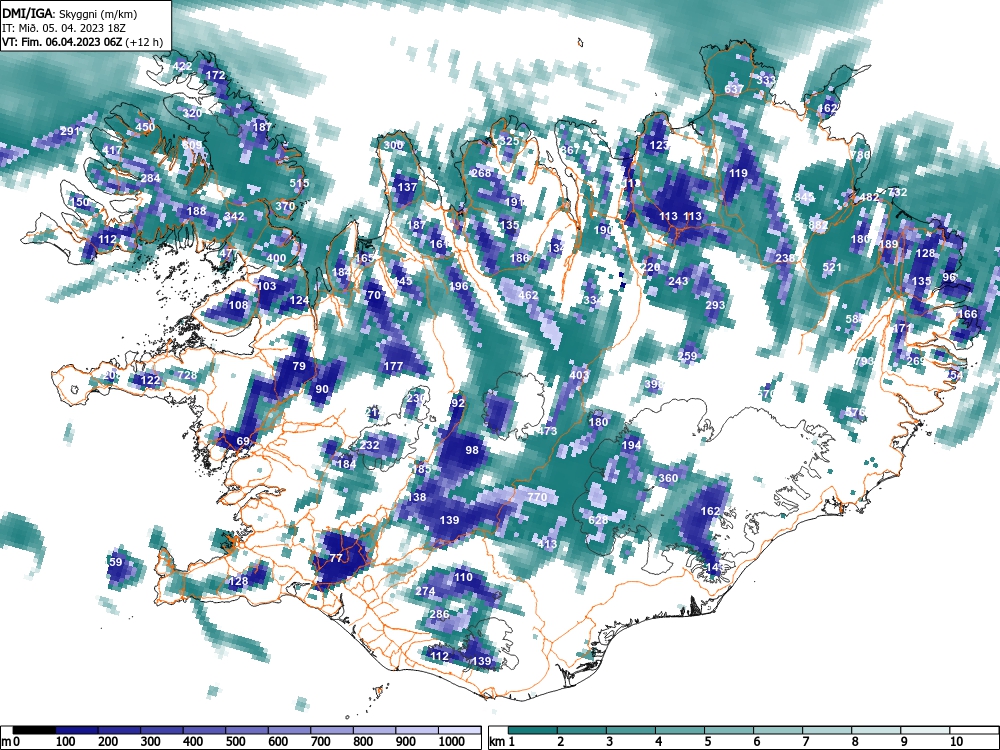Click the 'IT: Mið. 05. 04. 2023 18Z' line

[x=65, y=28]
